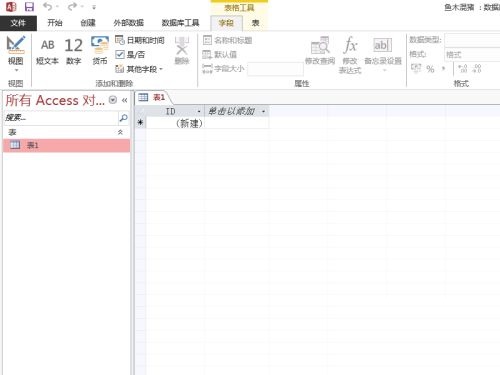The image size is (500, 375).
Task: Open navigation pane category dropdown arrow
Action: 113,100
